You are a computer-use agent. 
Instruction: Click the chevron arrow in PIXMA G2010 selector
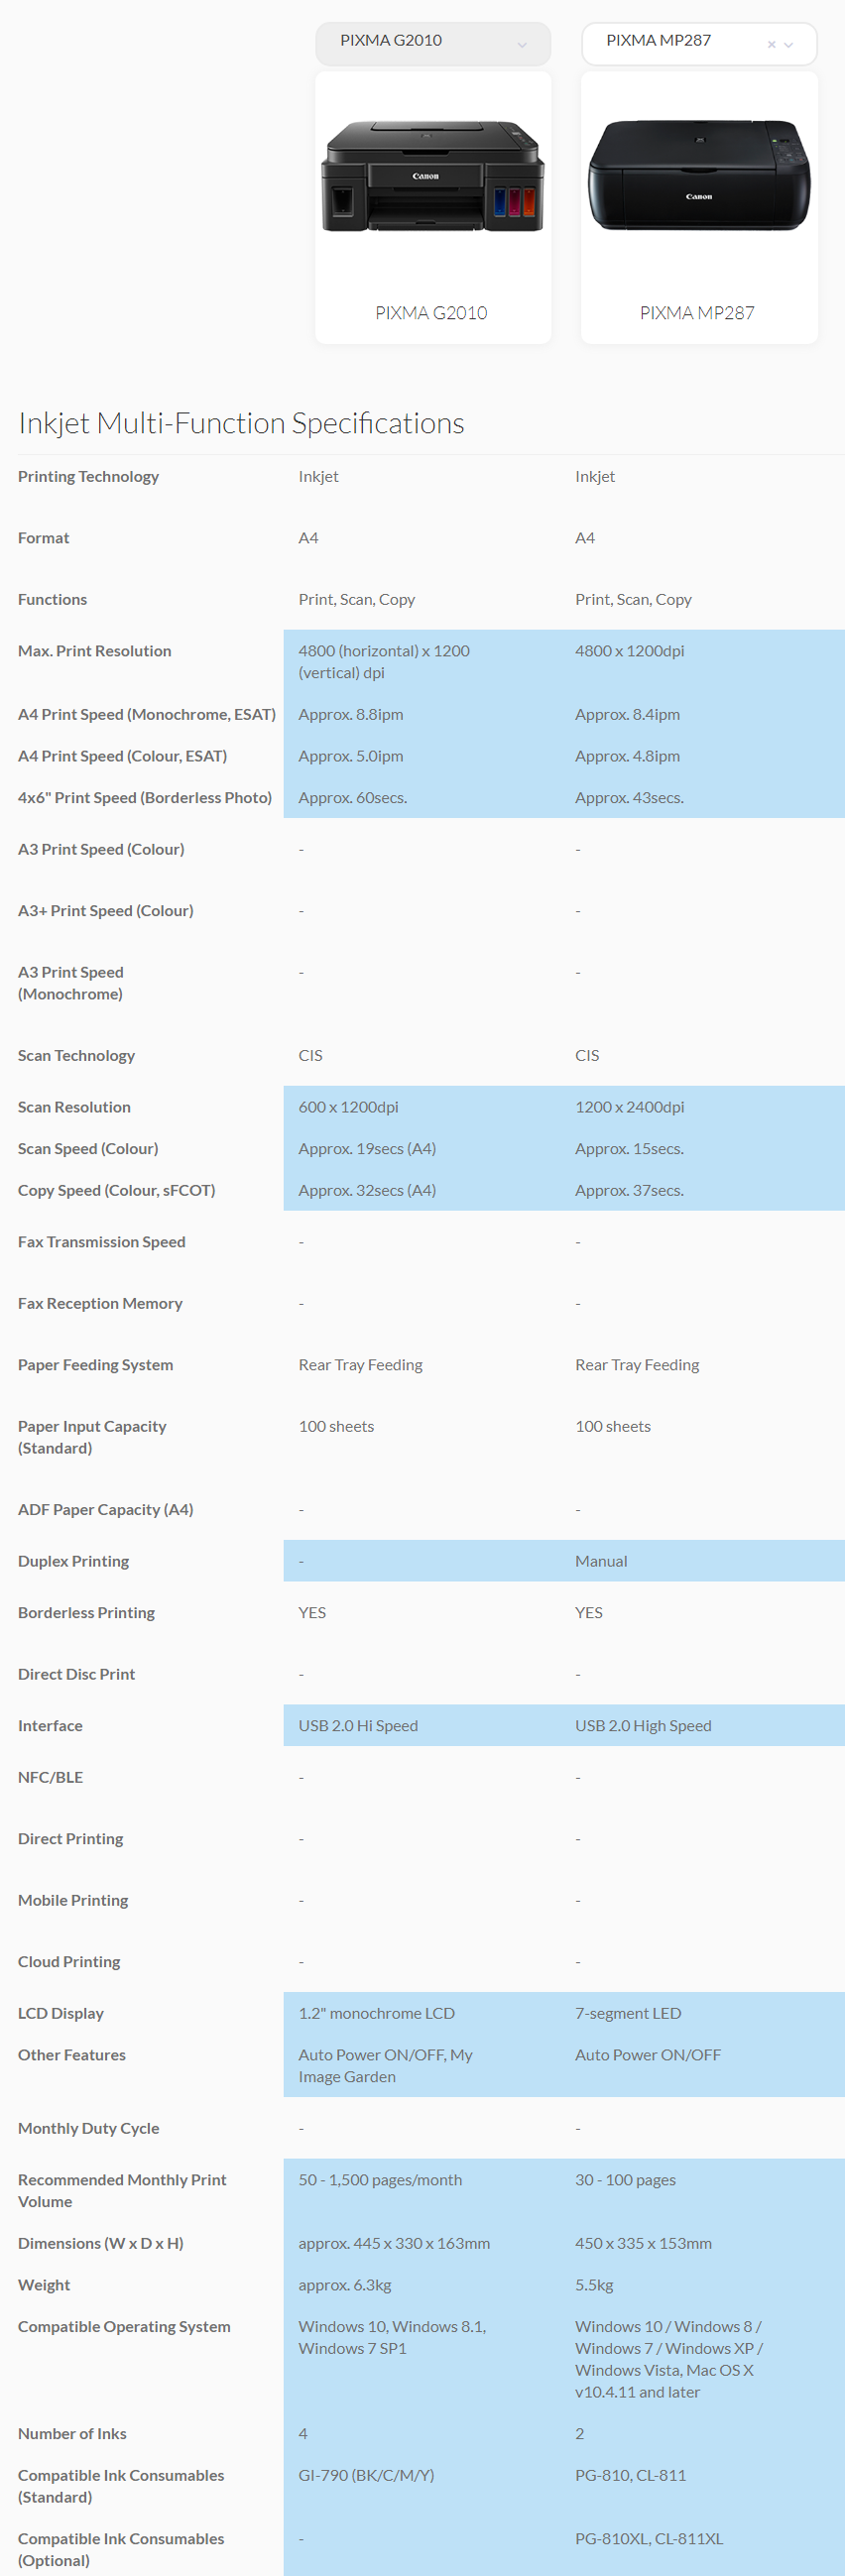tap(522, 44)
